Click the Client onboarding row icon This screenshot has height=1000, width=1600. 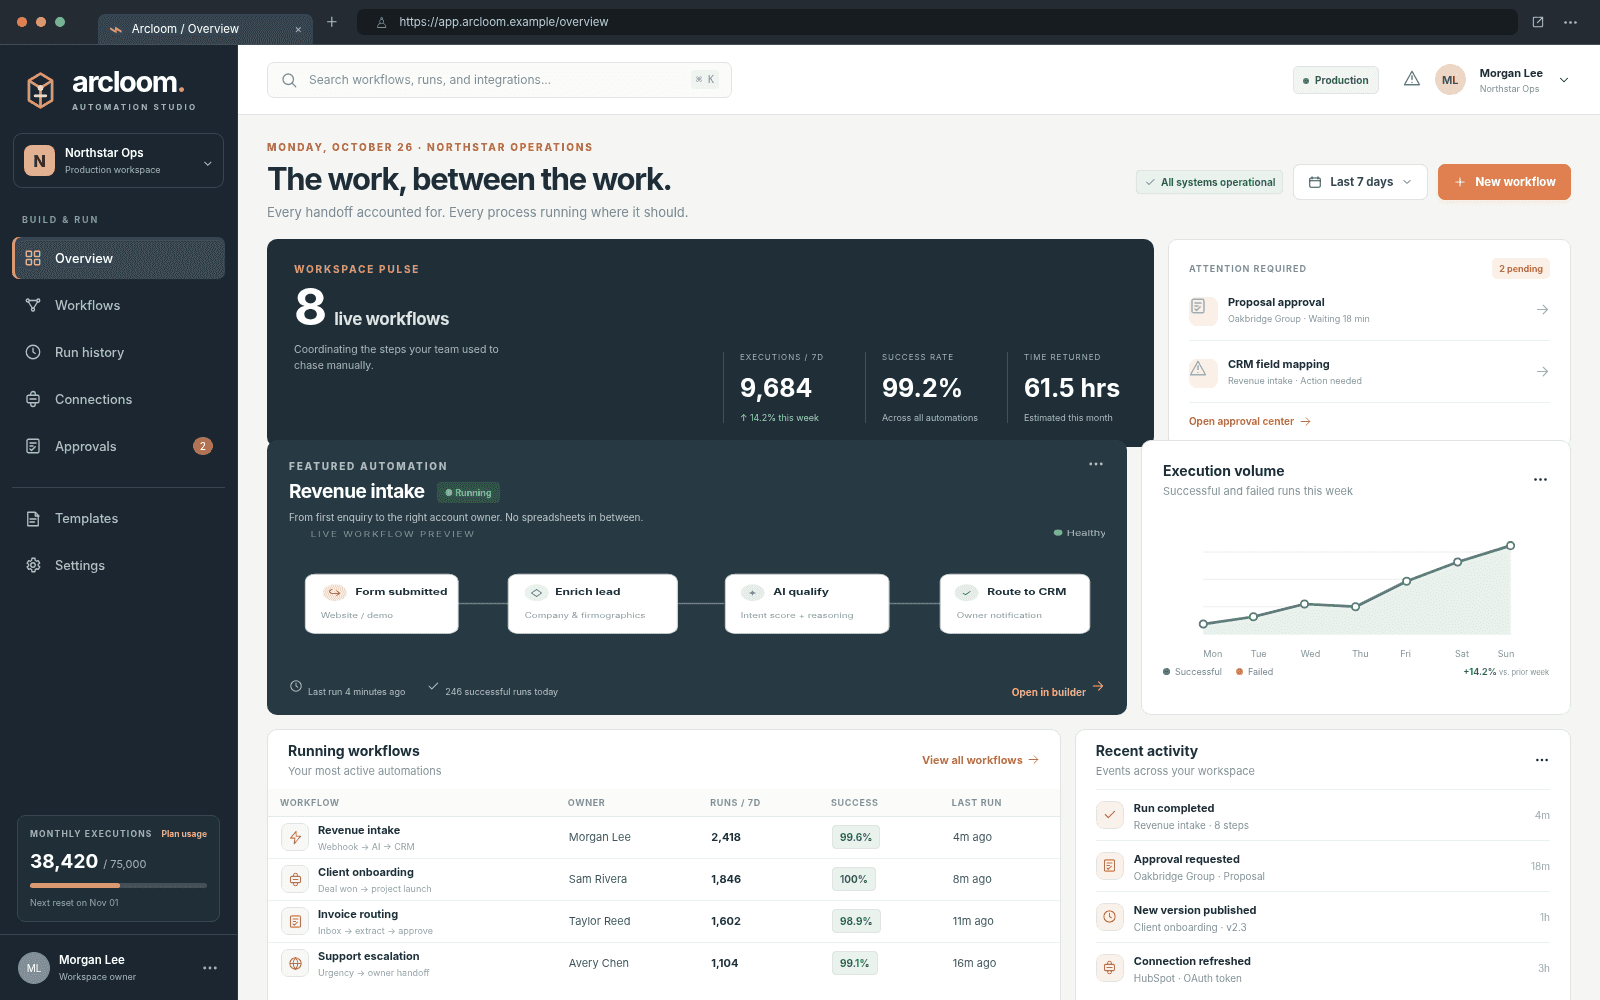click(295, 880)
